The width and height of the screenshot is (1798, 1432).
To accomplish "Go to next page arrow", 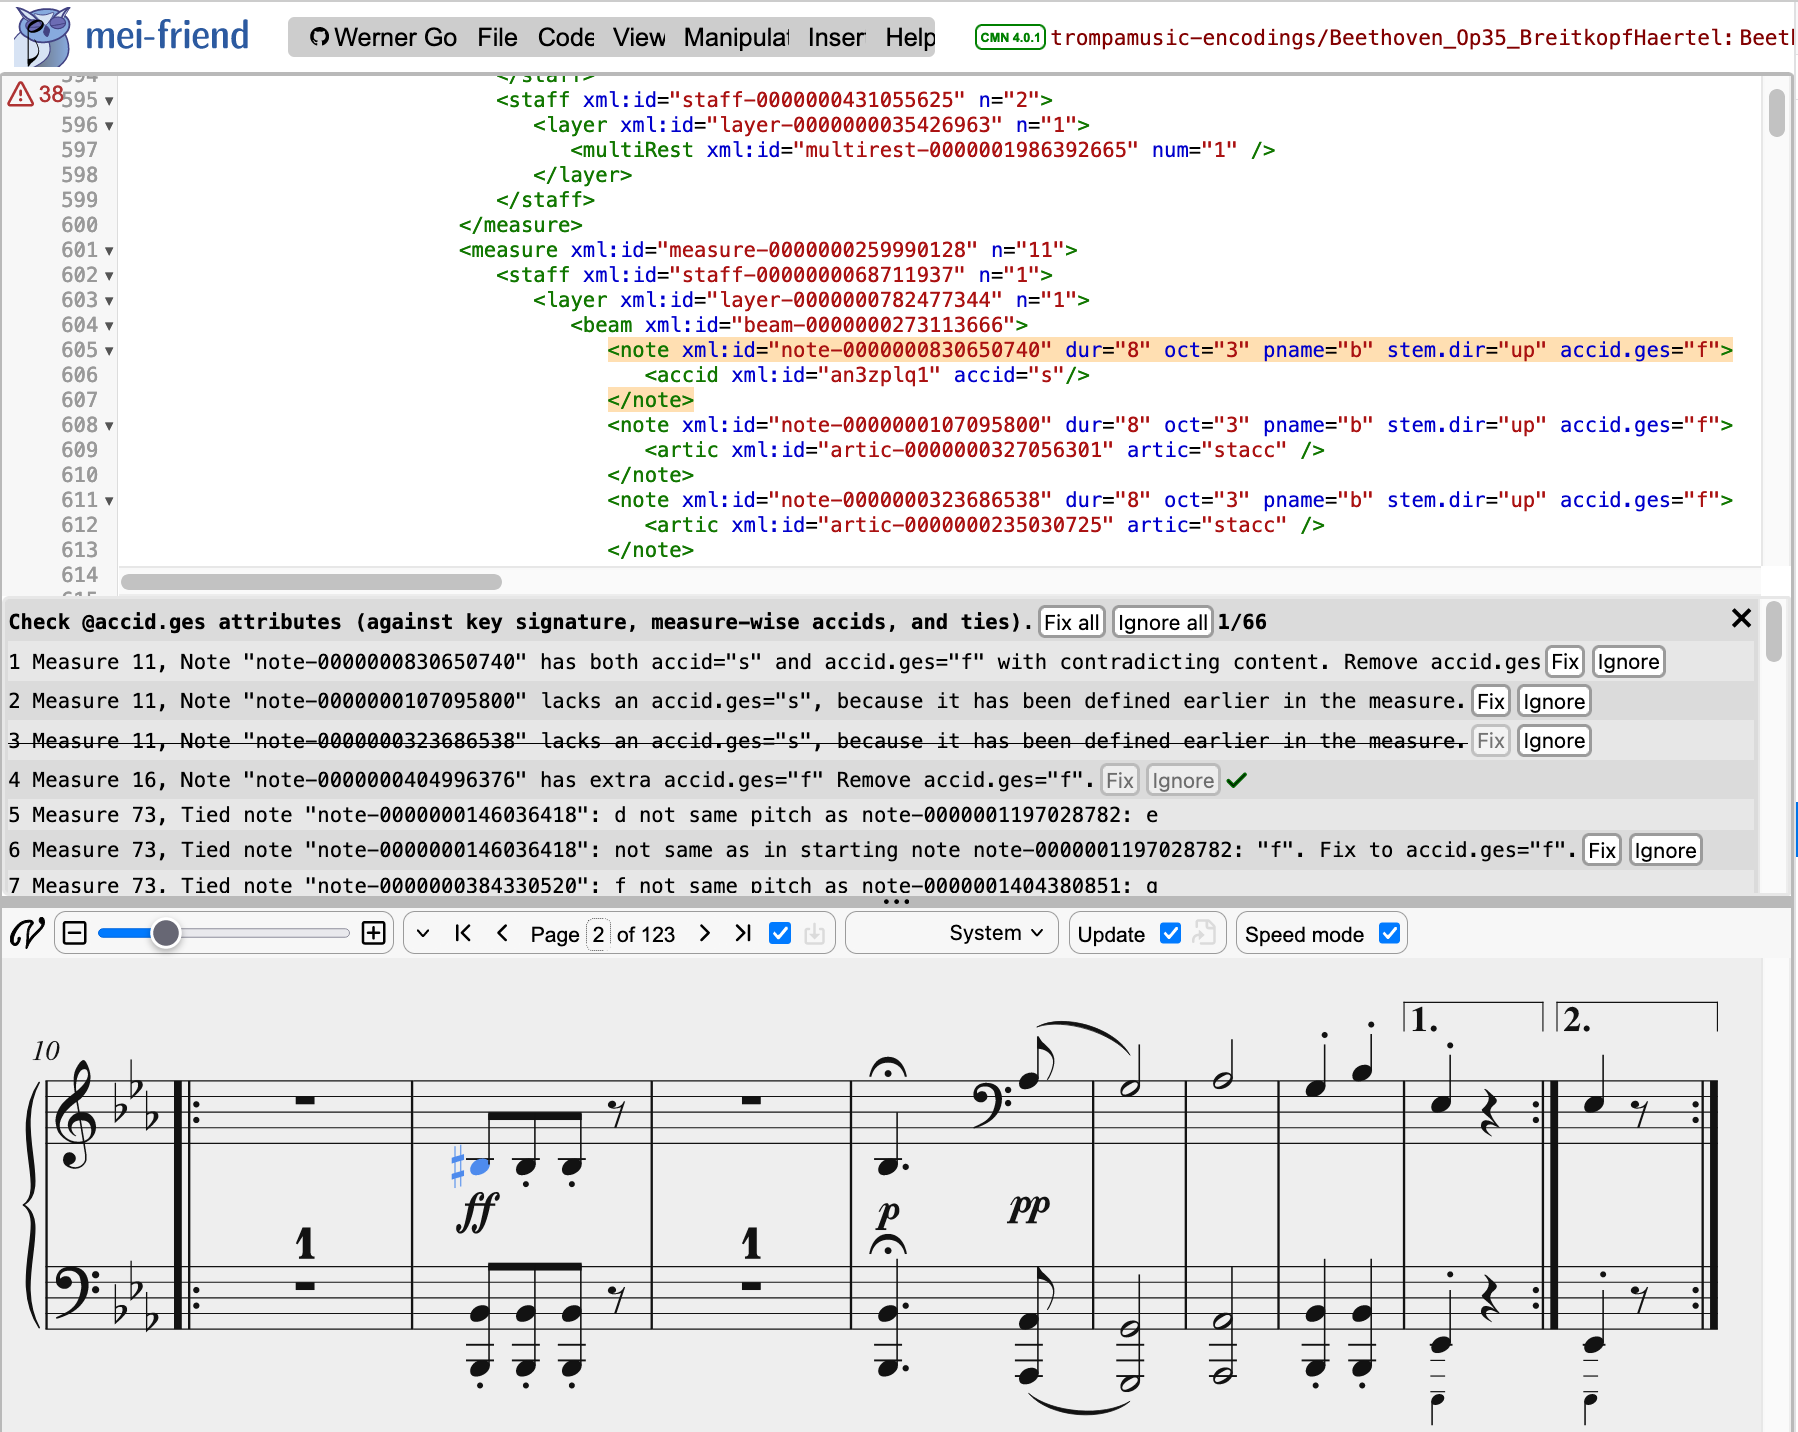I will coord(705,933).
